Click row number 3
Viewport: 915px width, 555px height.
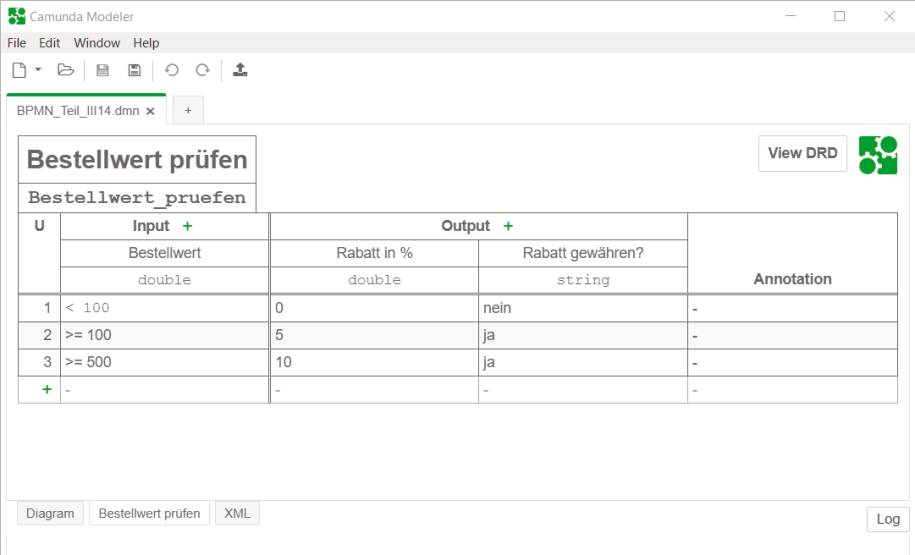click(39, 362)
